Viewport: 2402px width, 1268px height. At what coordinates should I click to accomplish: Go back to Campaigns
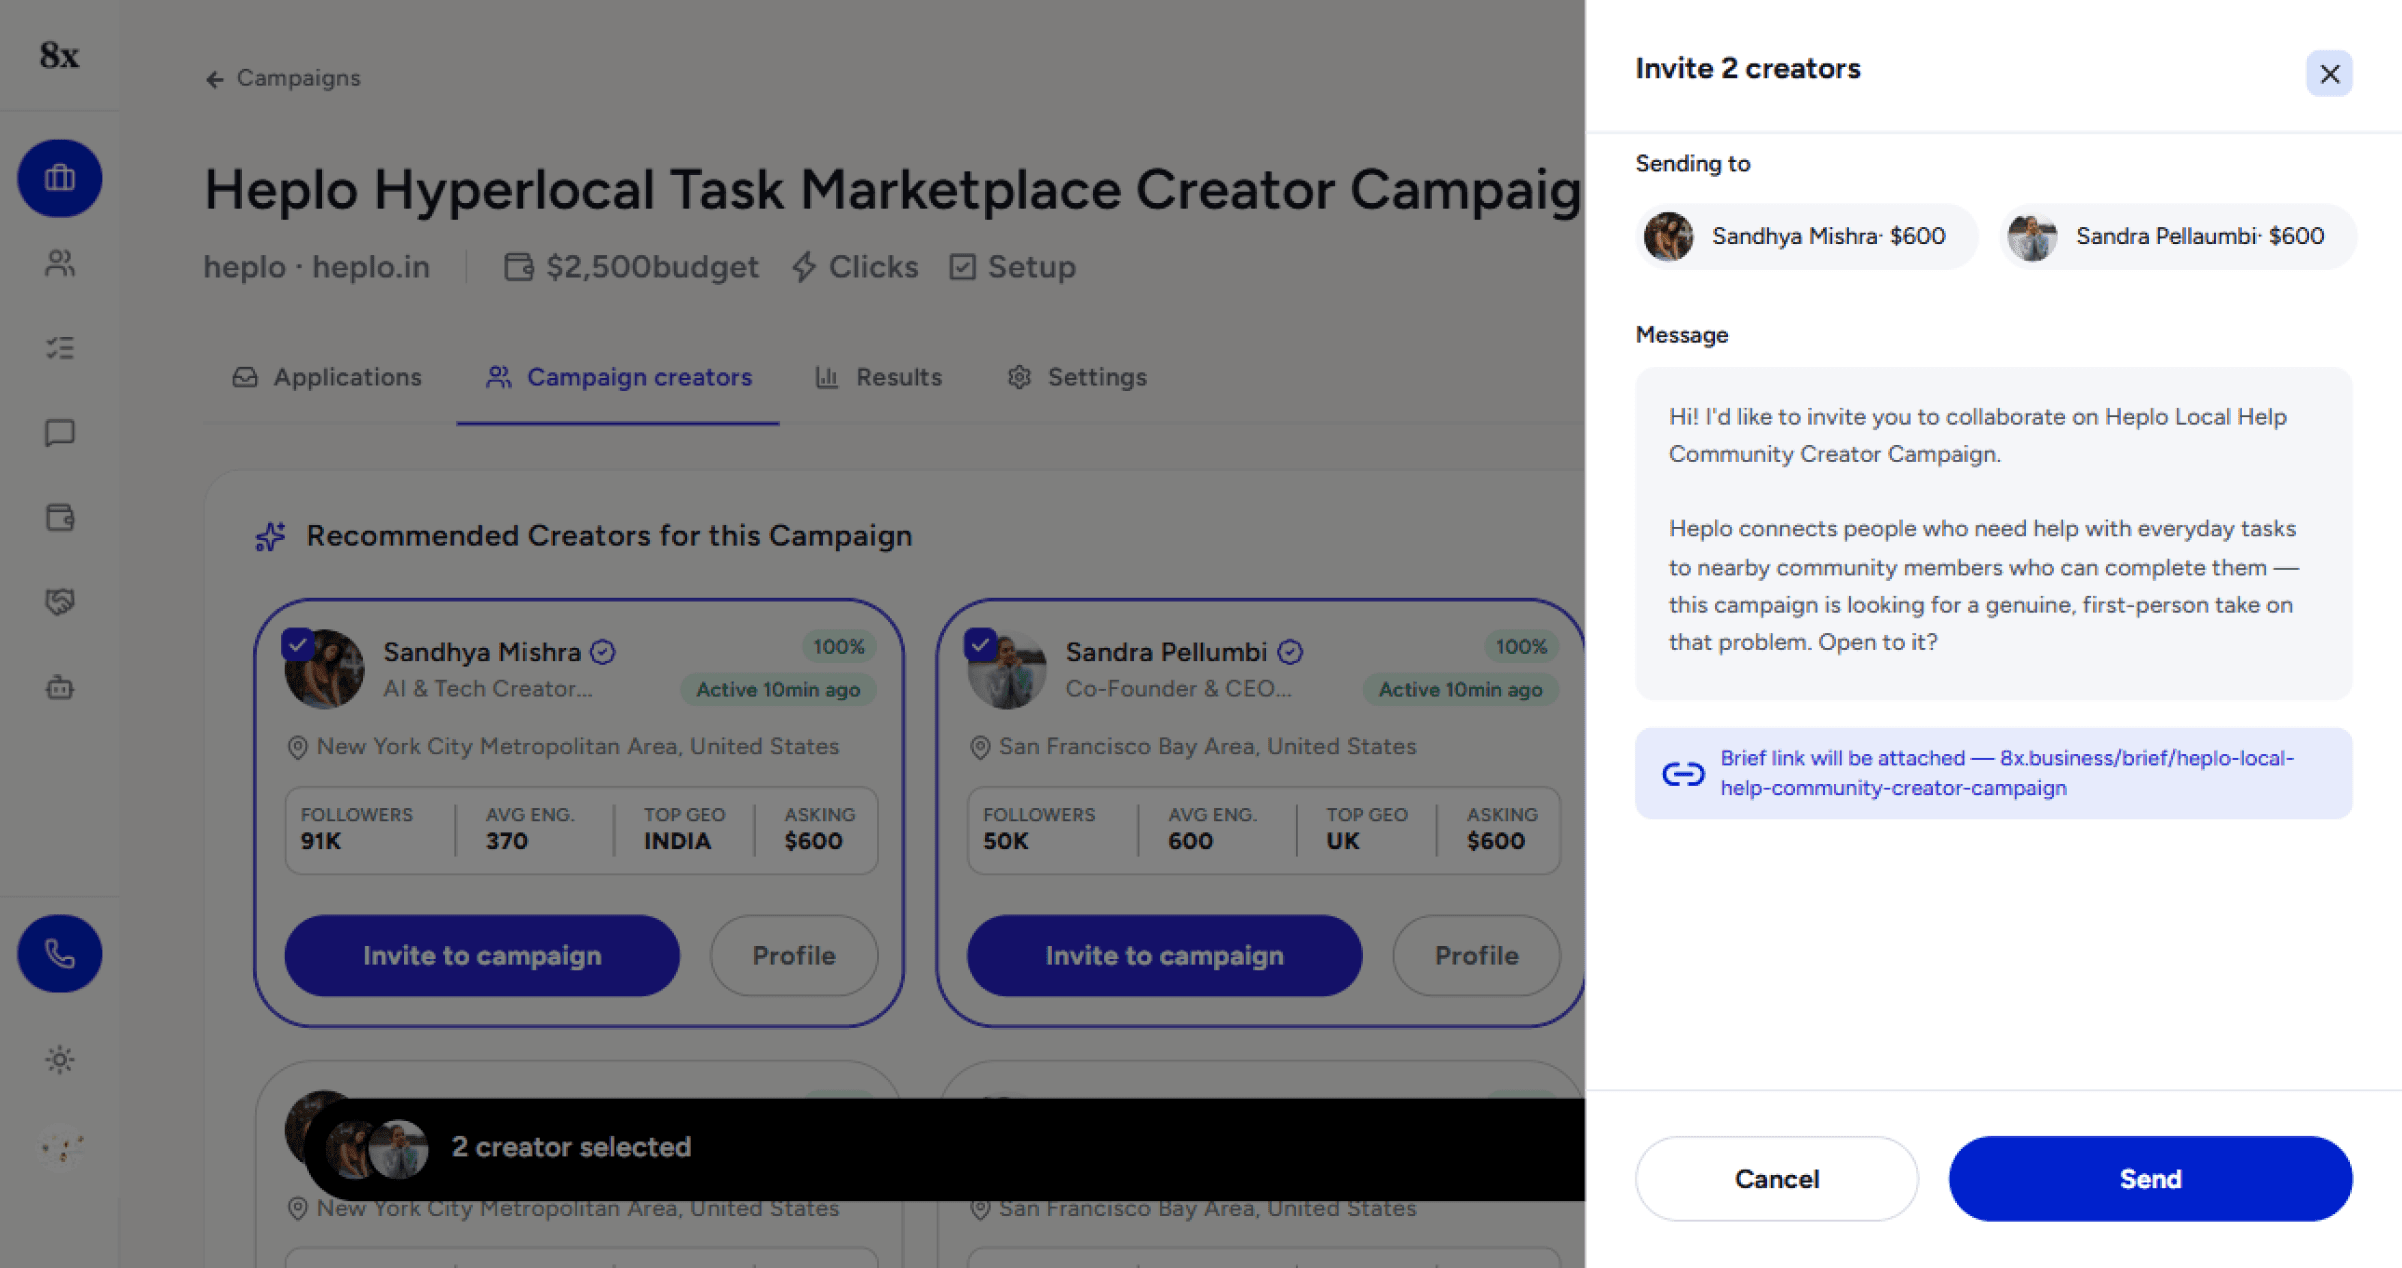point(283,78)
